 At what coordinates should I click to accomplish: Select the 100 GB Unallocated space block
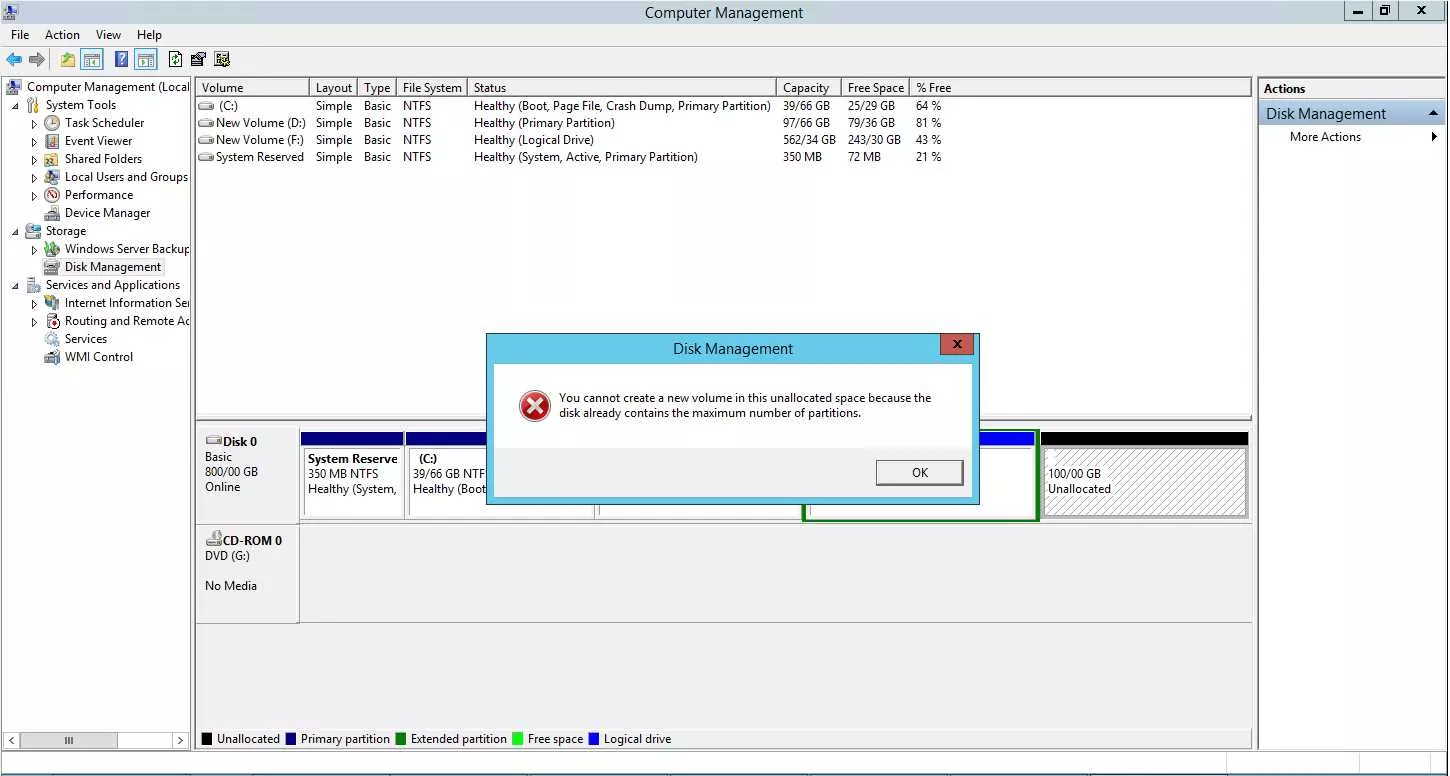point(1144,482)
